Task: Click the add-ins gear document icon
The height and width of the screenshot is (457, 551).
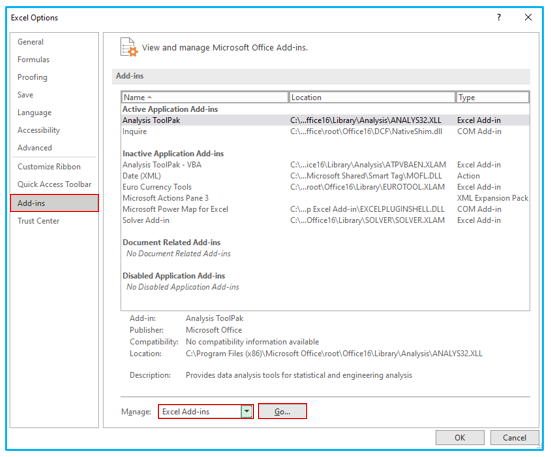Action: 129,47
